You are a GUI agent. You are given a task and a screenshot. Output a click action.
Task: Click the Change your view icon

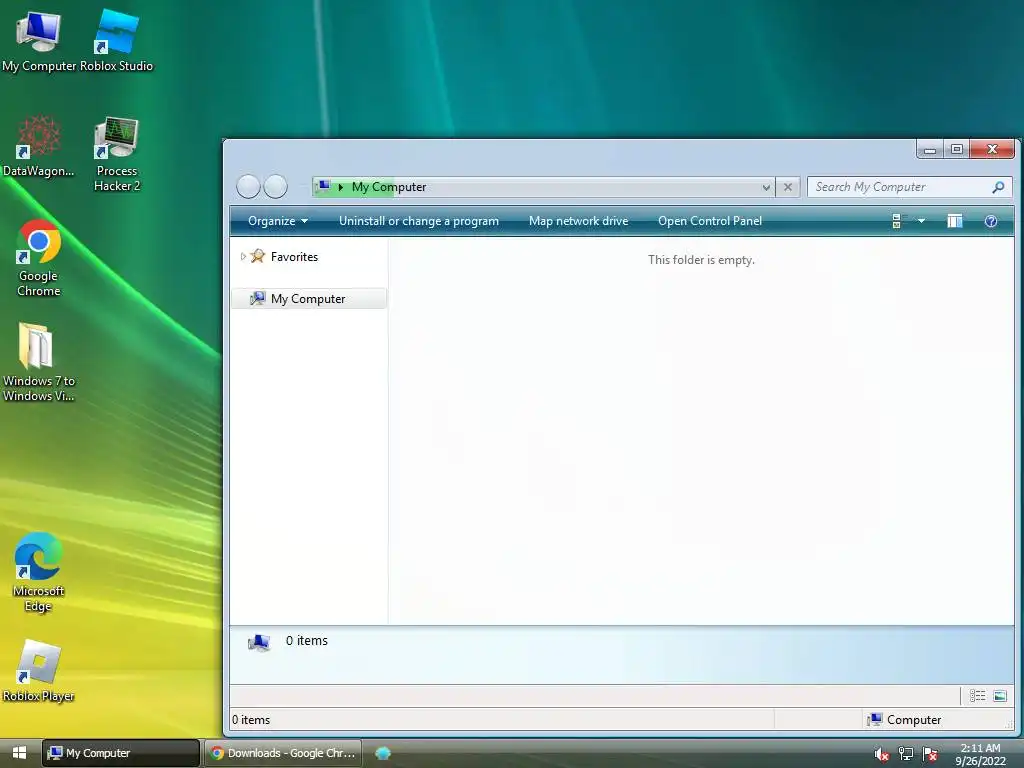[x=898, y=221]
